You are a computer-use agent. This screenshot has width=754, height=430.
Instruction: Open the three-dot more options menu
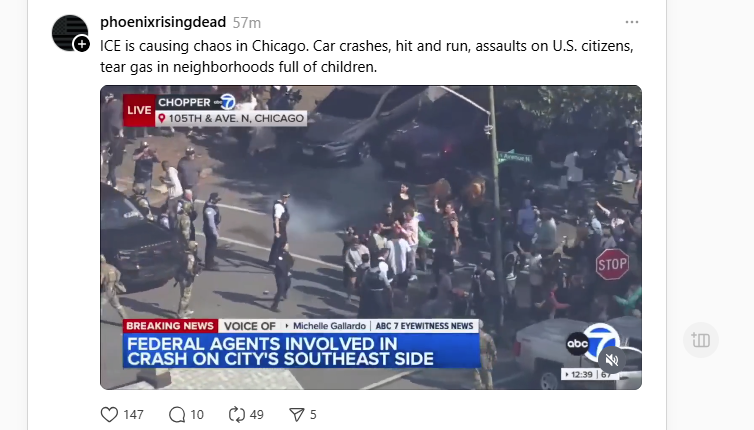632,22
